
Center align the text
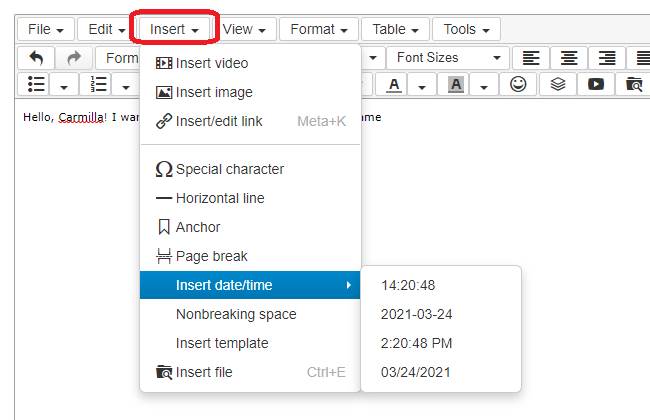[x=569, y=58]
